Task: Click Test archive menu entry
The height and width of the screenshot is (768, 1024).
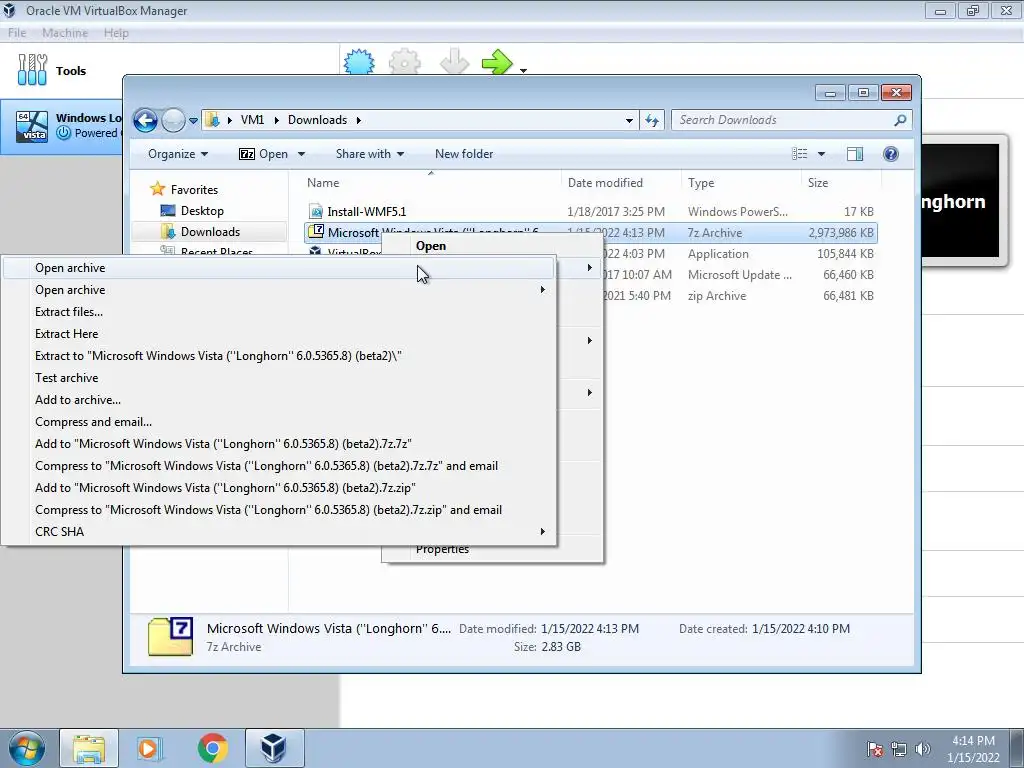Action: 67,378
